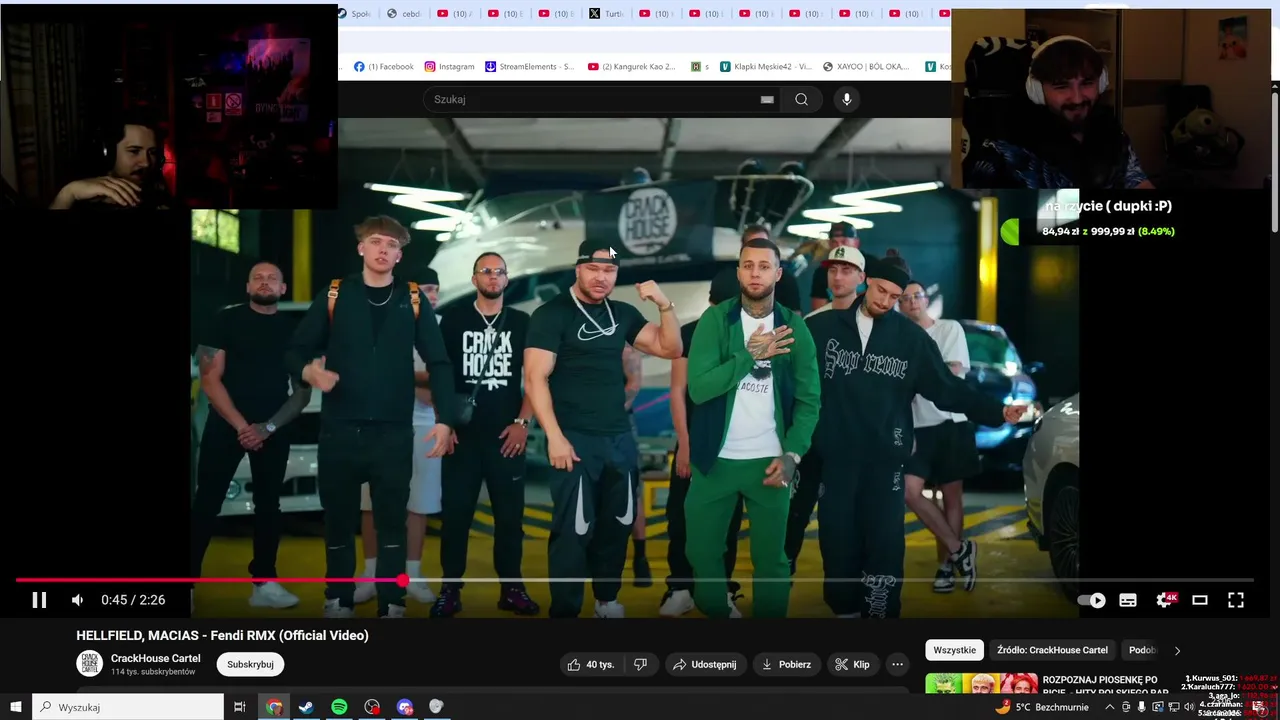Viewport: 1280px width, 720px height.
Task: Open the 'Klapki Męskie42' Vinted bookmark
Action: tap(766, 66)
